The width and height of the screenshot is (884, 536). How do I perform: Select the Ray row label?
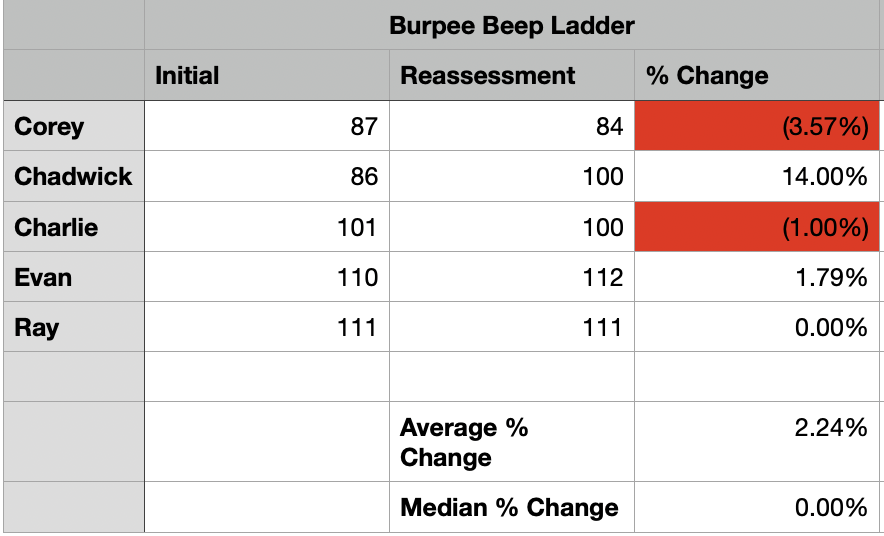click(74, 327)
